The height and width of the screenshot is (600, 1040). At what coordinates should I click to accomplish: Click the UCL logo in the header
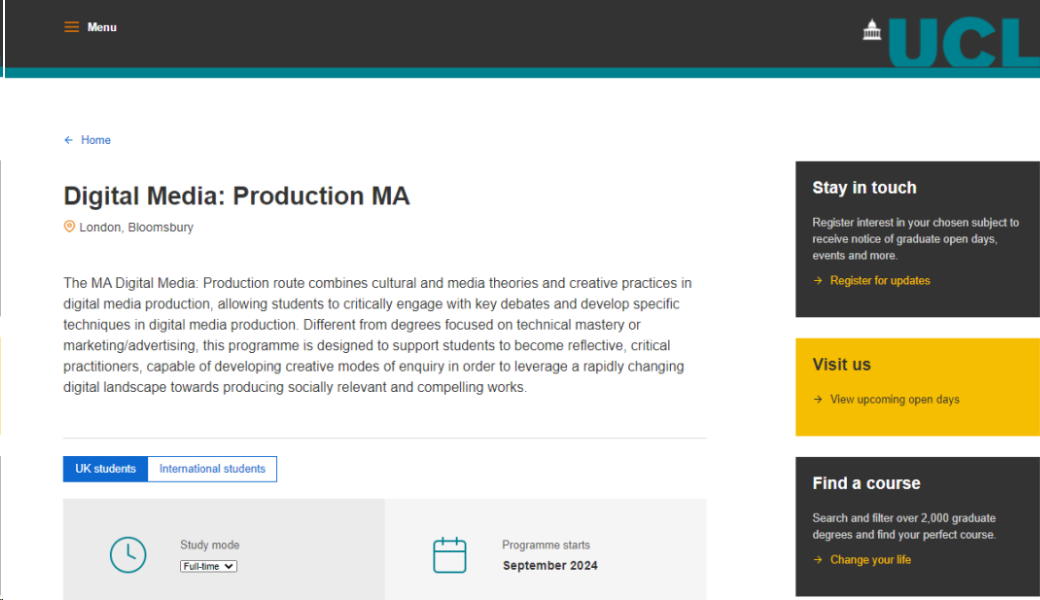(950, 41)
